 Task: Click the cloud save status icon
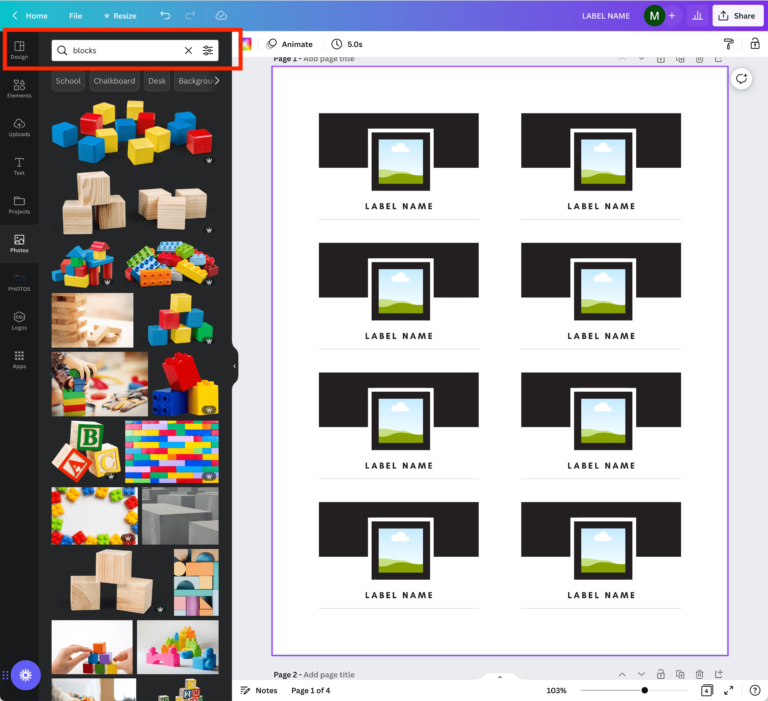[221, 16]
